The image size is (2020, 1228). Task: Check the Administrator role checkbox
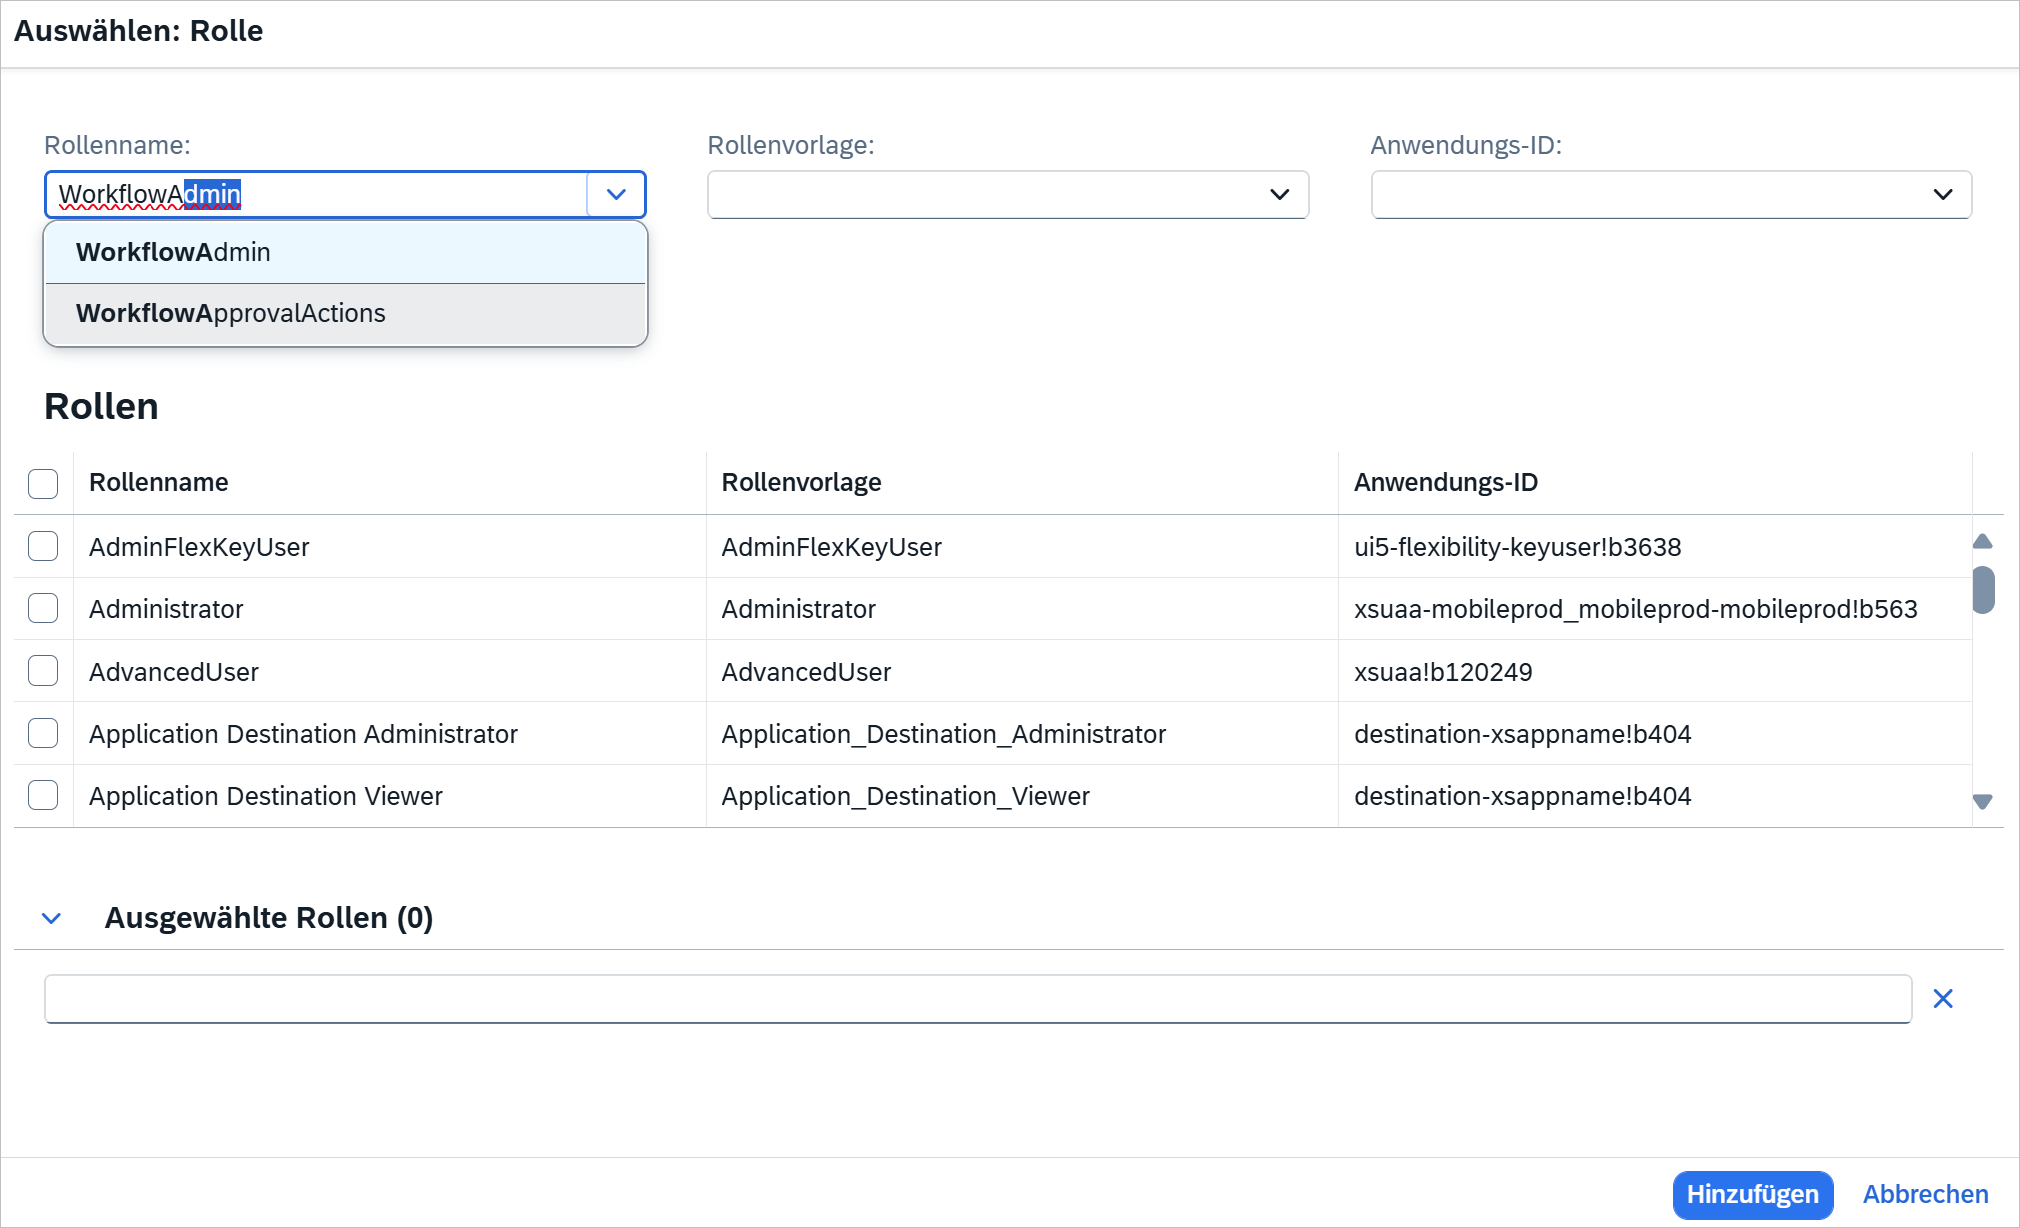[43, 609]
